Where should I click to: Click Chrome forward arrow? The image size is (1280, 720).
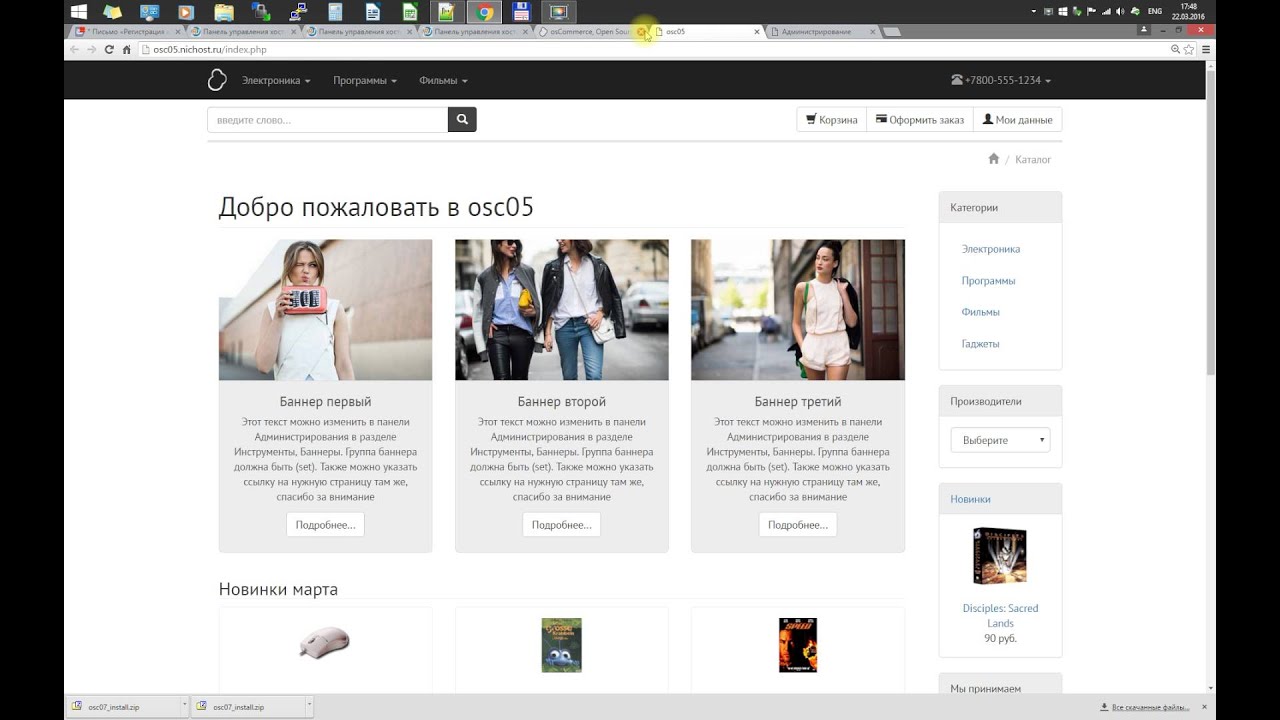pyautogui.click(x=92, y=49)
